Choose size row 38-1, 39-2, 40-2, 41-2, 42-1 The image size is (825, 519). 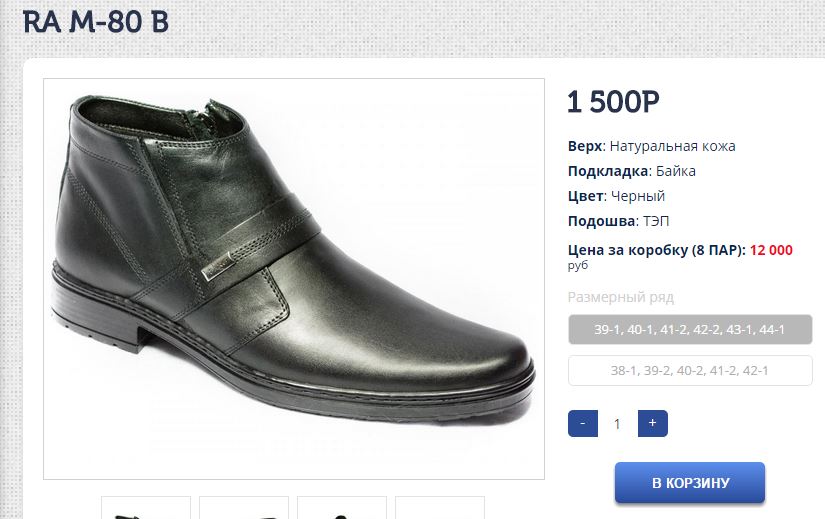click(x=690, y=371)
